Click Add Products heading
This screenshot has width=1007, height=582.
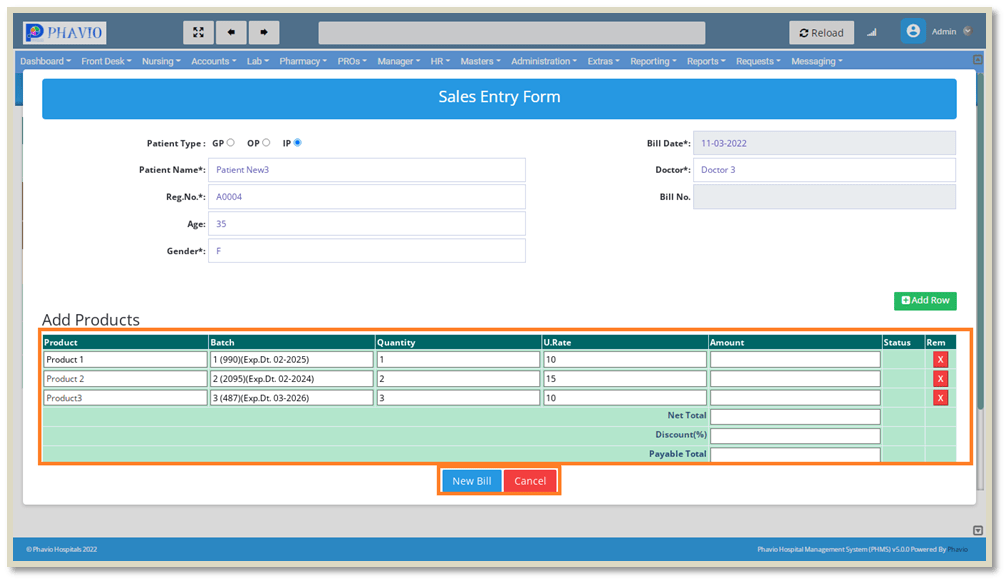[91, 320]
